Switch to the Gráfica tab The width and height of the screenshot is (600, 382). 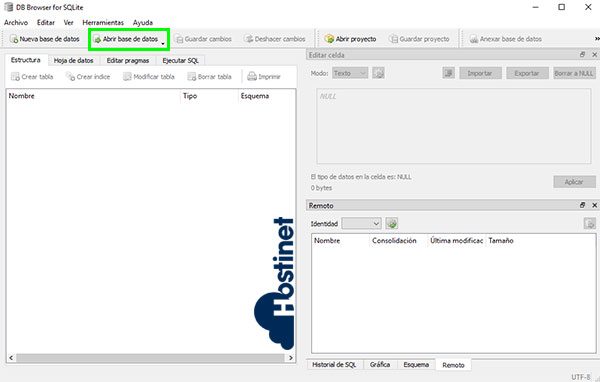pyautogui.click(x=380, y=365)
